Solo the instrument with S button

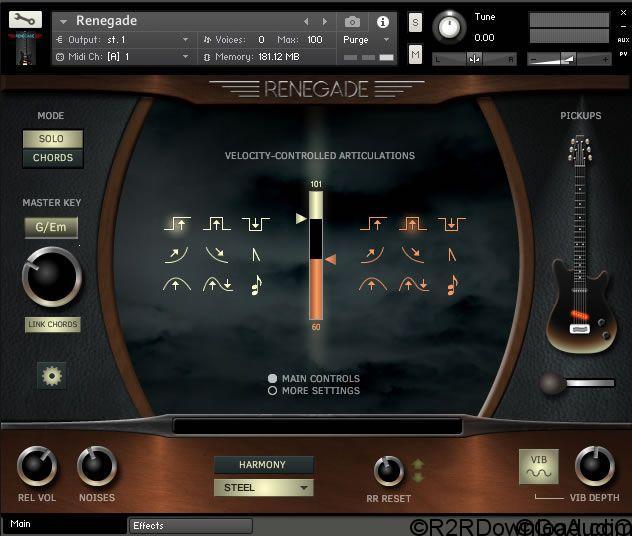coord(415,23)
